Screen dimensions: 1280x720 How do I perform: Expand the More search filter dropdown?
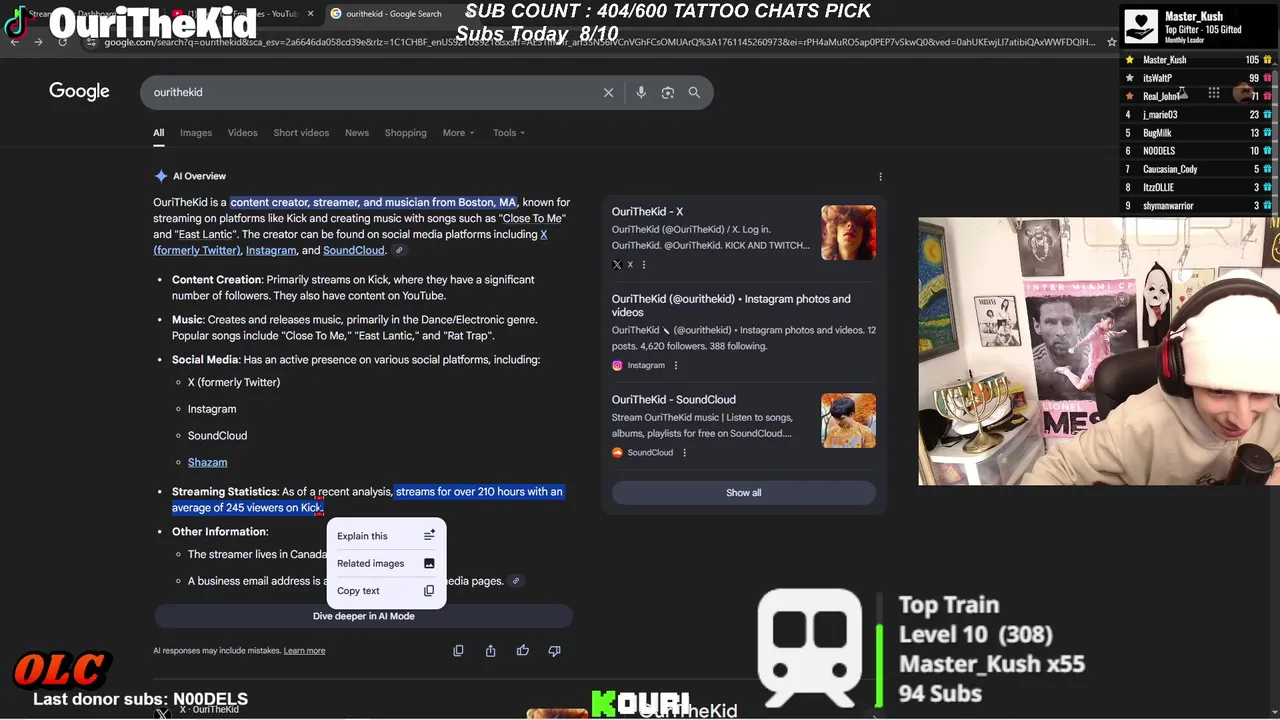point(459,133)
